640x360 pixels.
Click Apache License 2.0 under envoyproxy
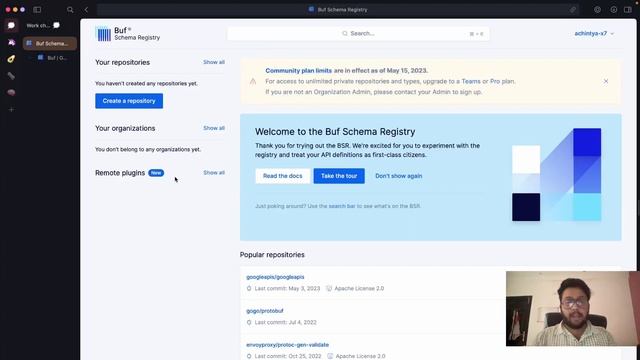[360, 356]
